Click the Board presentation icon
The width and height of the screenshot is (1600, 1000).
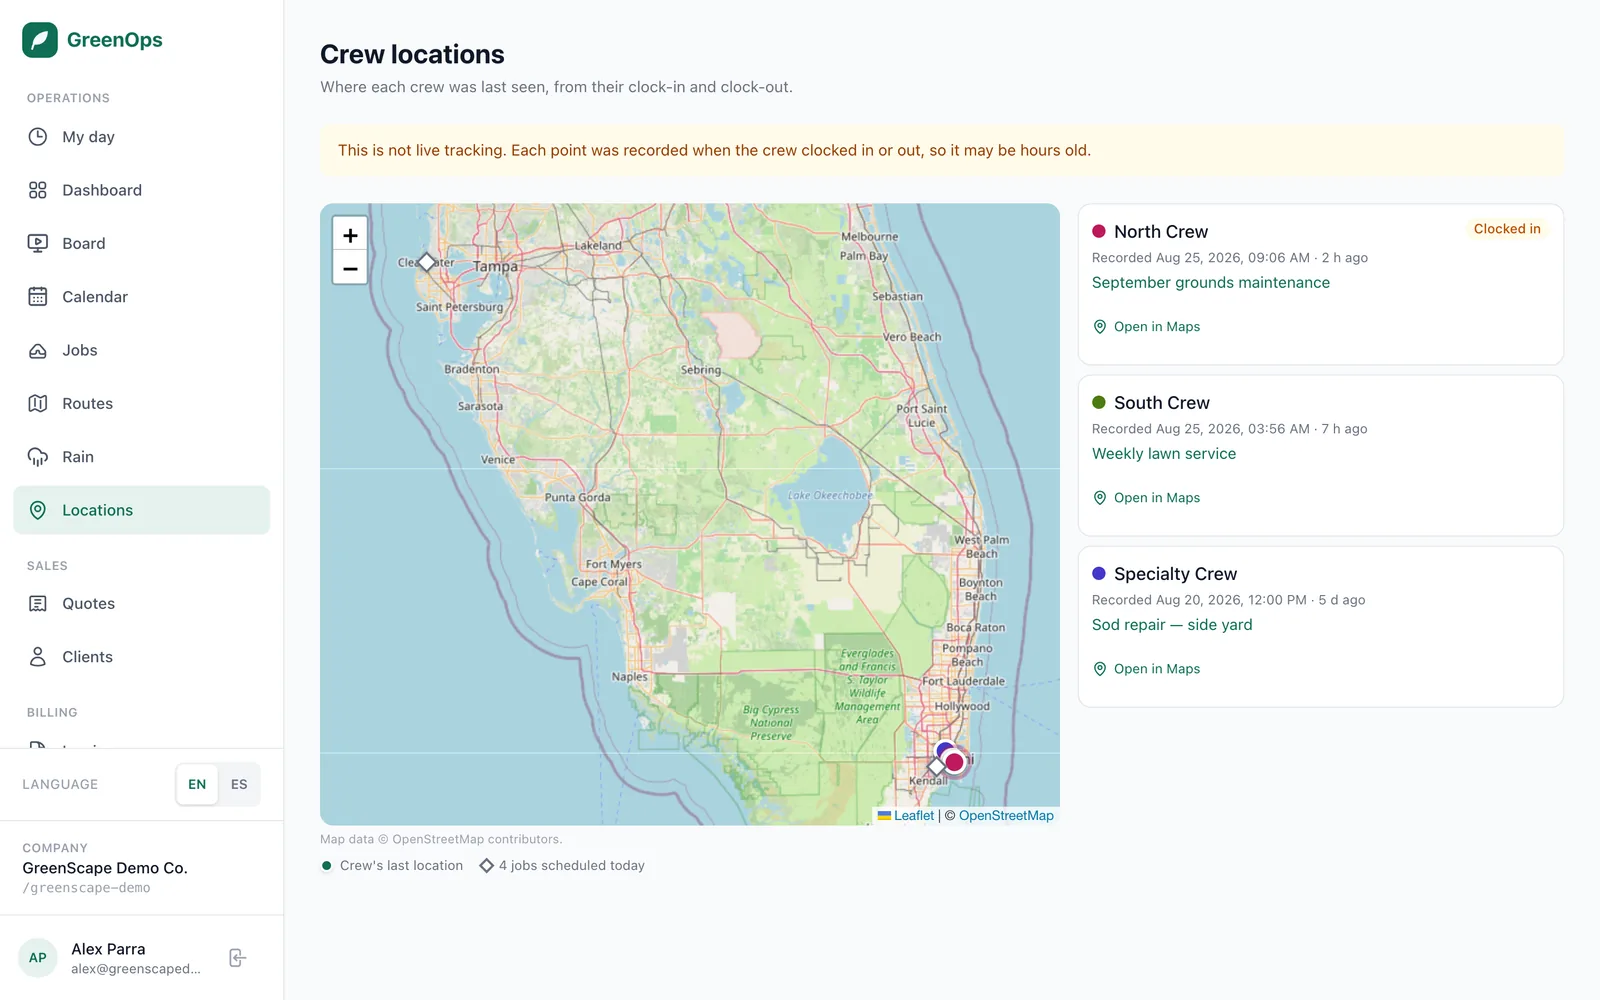38,243
